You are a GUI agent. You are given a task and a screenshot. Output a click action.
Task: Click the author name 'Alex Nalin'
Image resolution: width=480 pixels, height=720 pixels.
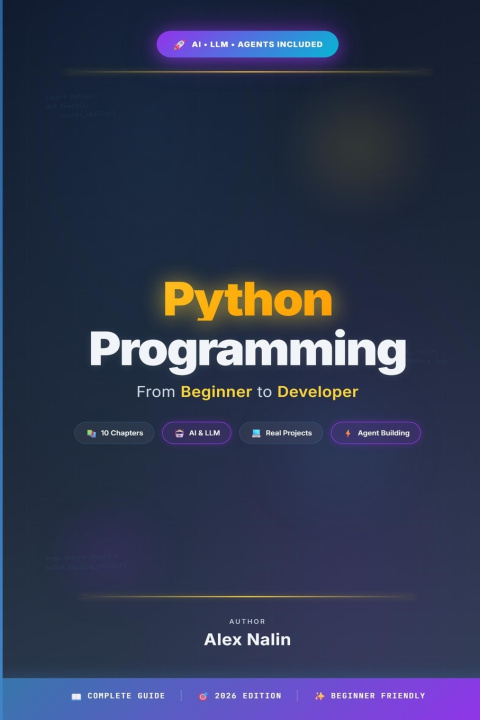coord(248,640)
